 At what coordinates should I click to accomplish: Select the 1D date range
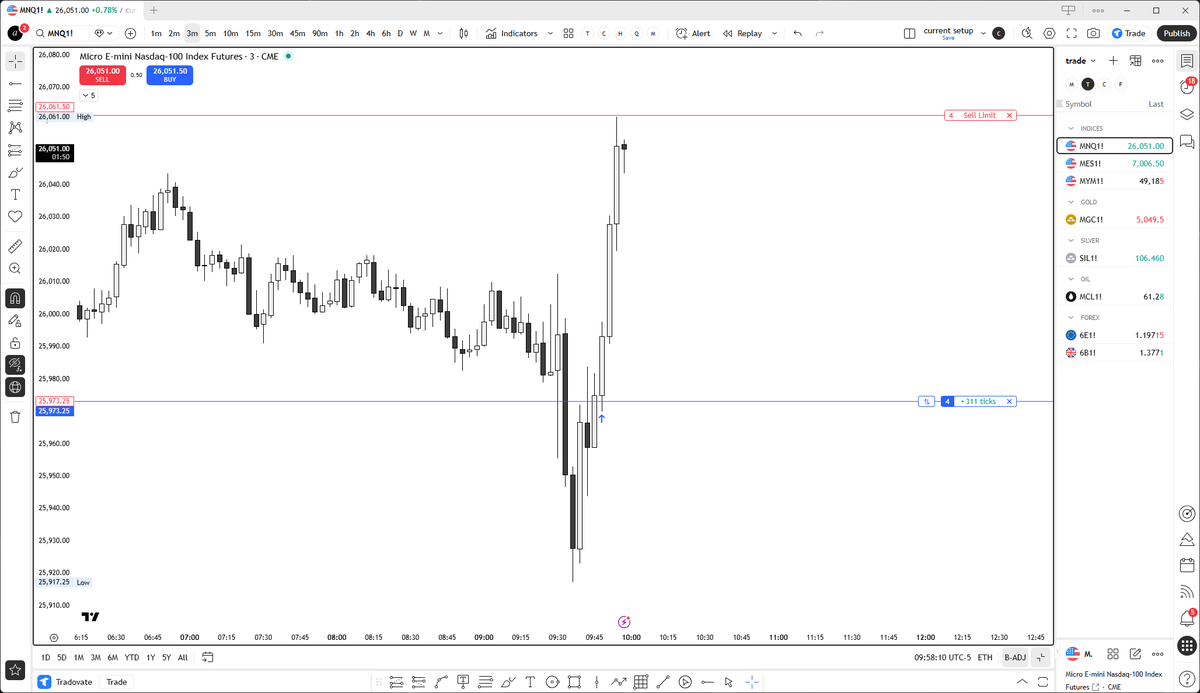(46, 657)
